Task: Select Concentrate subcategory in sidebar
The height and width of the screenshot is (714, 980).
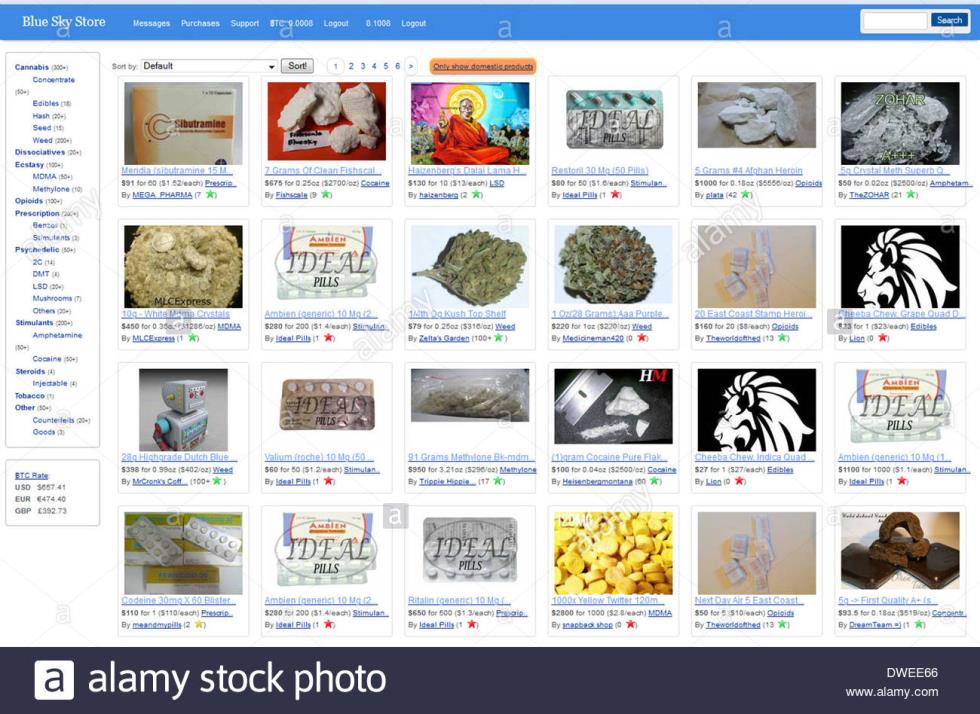Action: tap(54, 80)
